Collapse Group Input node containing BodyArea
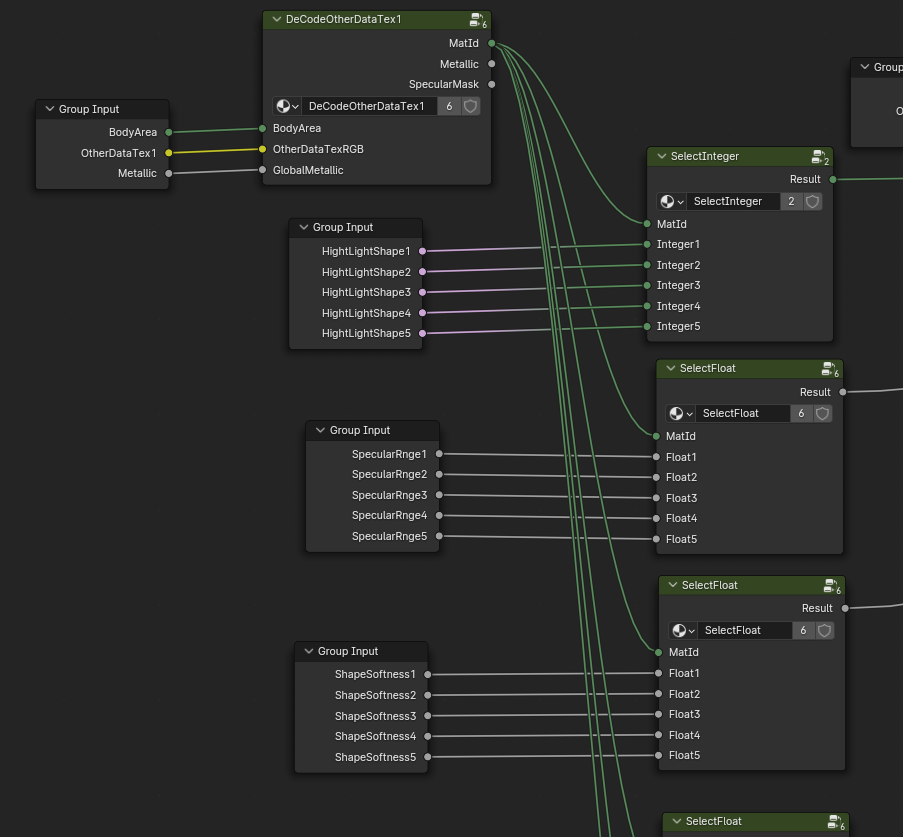 49,110
